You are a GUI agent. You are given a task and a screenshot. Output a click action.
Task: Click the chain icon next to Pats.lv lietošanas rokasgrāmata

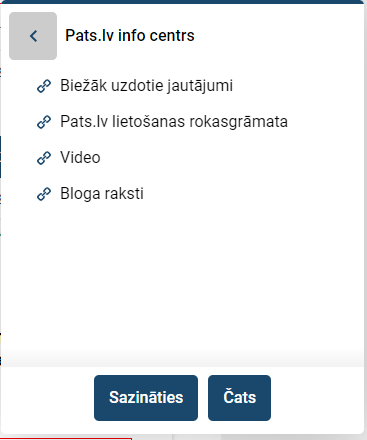44,122
